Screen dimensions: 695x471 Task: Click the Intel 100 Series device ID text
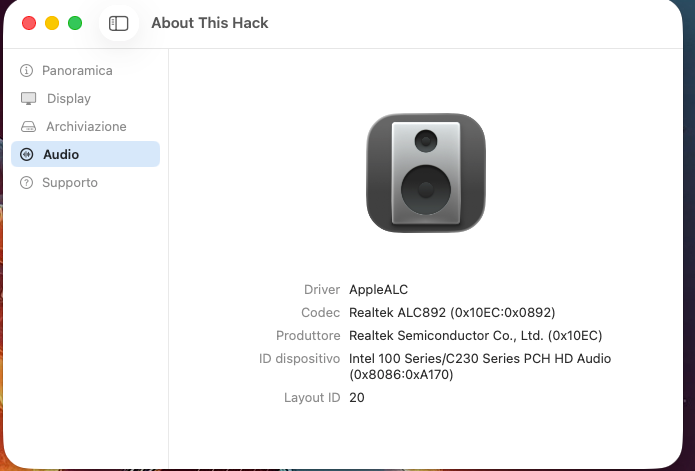479,358
